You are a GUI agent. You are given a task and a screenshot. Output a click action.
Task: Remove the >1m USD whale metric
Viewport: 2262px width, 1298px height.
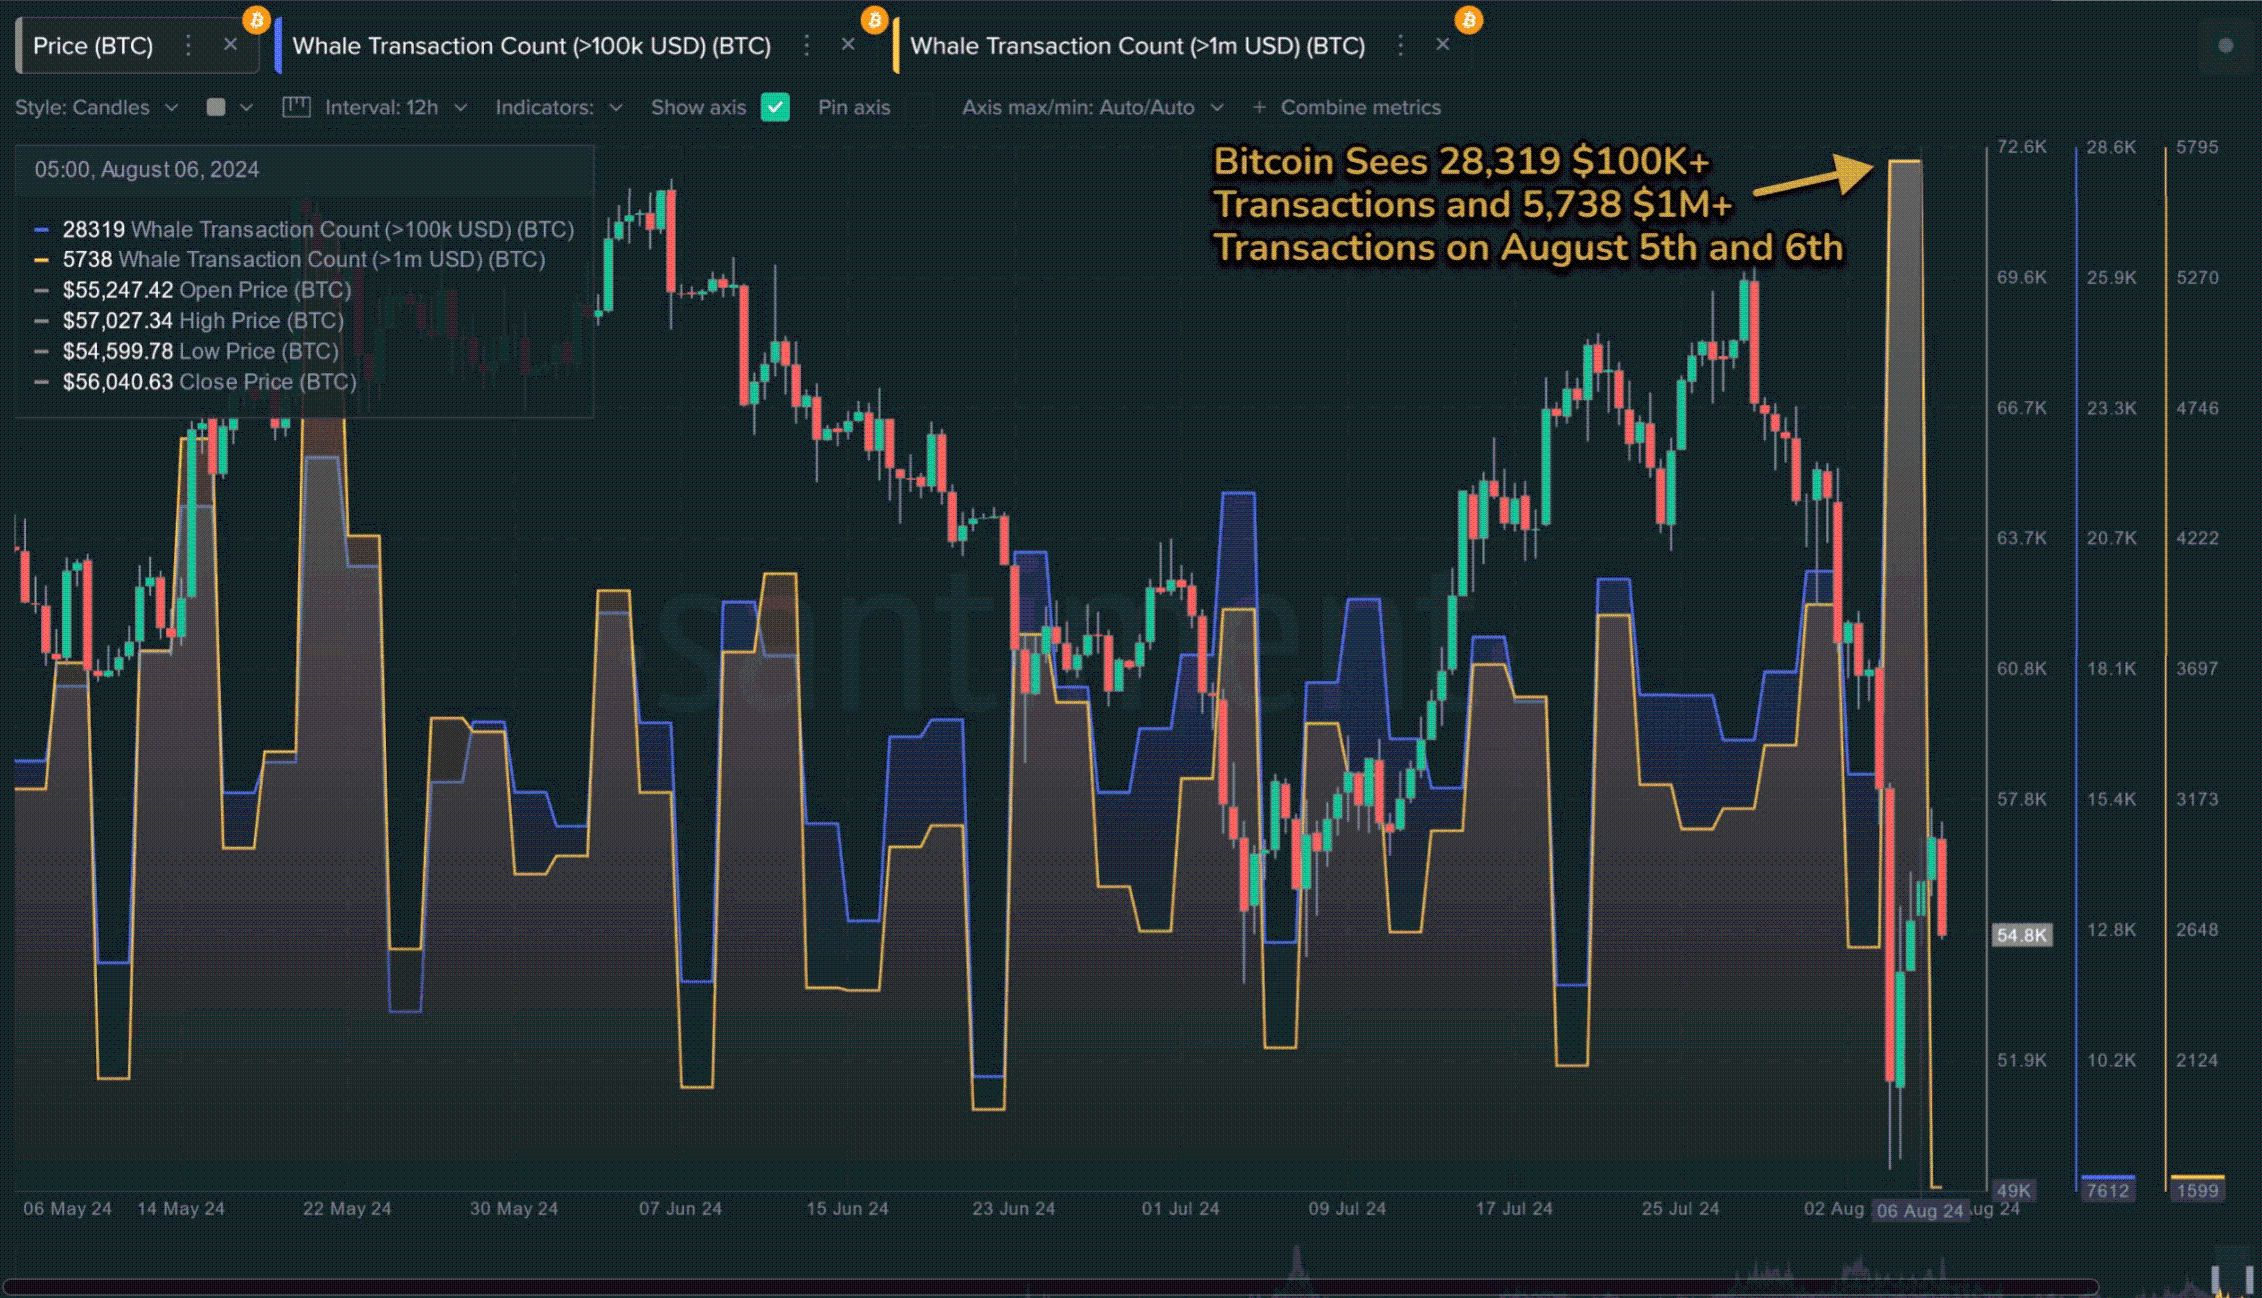click(x=1442, y=45)
